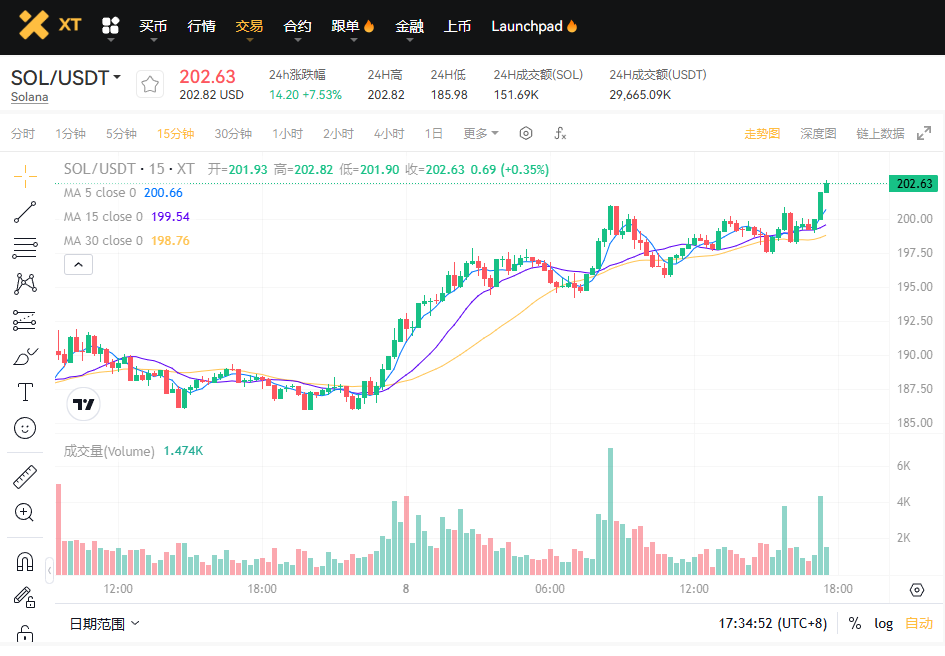Switch to 1日 interval
This screenshot has width=945, height=656.
coord(433,133)
